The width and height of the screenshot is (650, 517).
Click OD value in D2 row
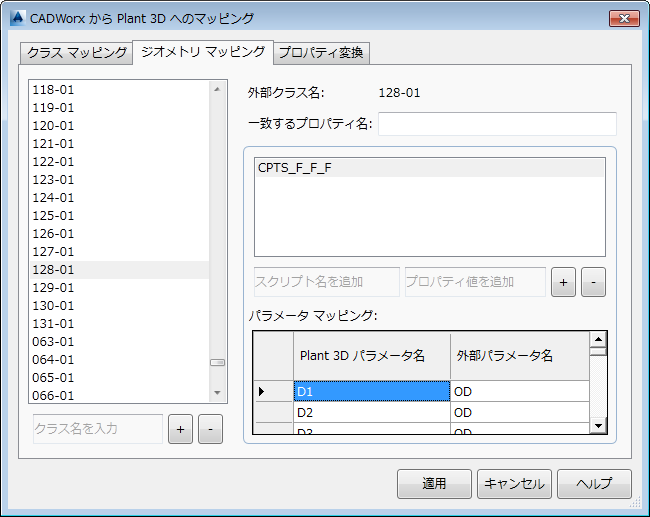pyautogui.click(x=520, y=413)
